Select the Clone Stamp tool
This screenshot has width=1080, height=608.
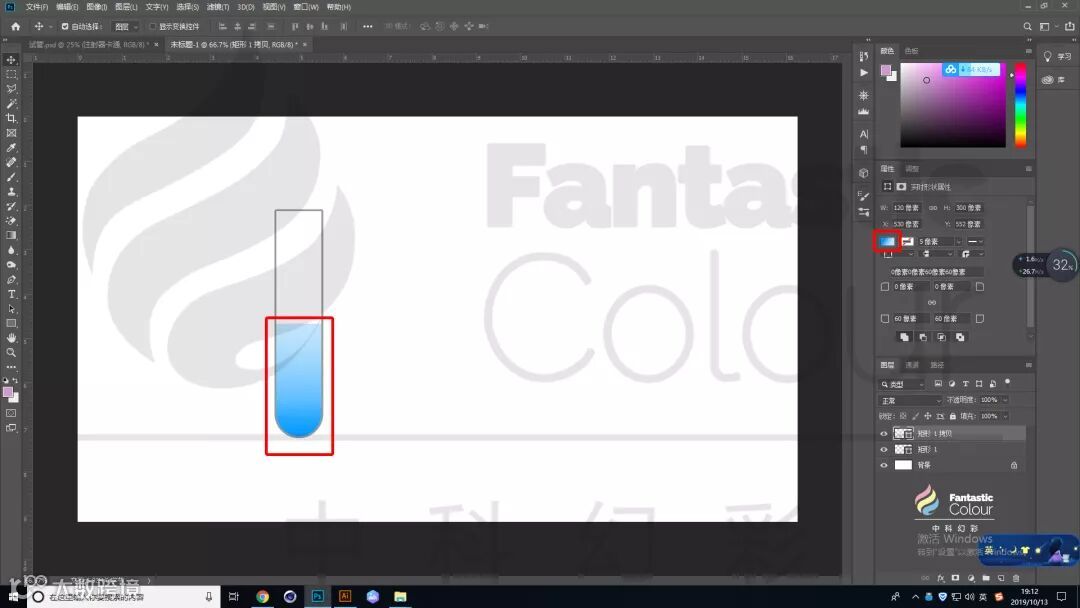click(x=11, y=191)
